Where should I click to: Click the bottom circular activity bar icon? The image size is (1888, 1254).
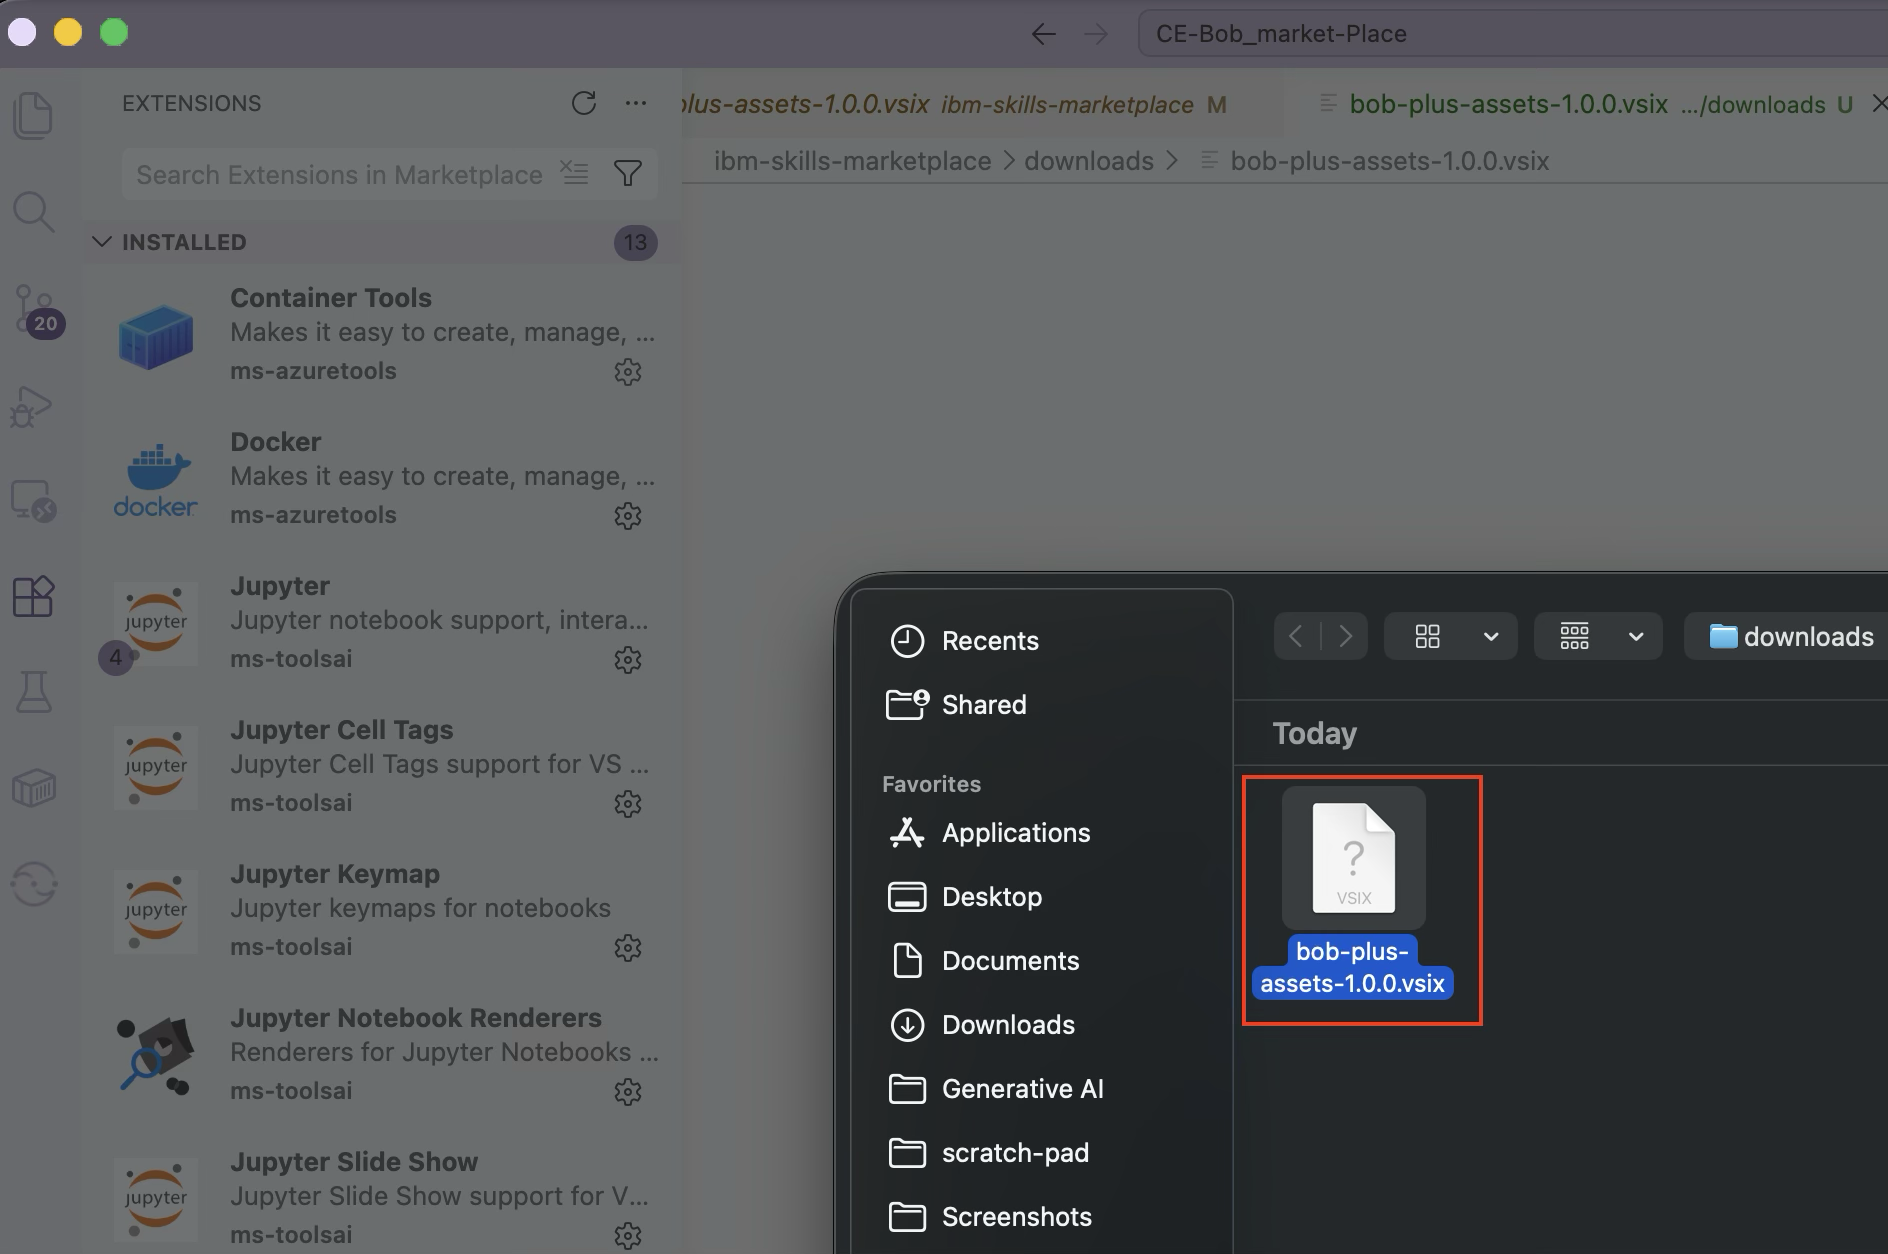pyautogui.click(x=33, y=884)
